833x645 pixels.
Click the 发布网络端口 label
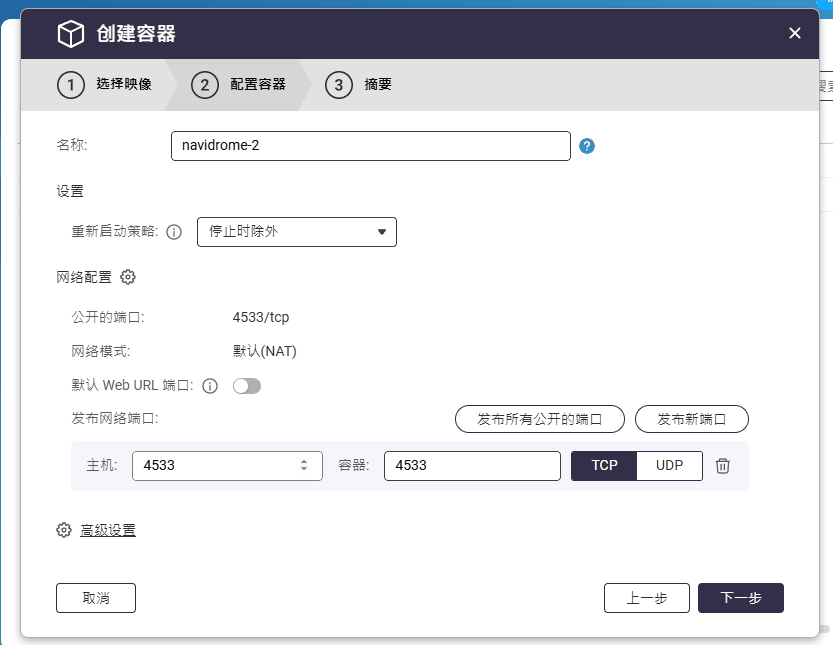(x=115, y=419)
